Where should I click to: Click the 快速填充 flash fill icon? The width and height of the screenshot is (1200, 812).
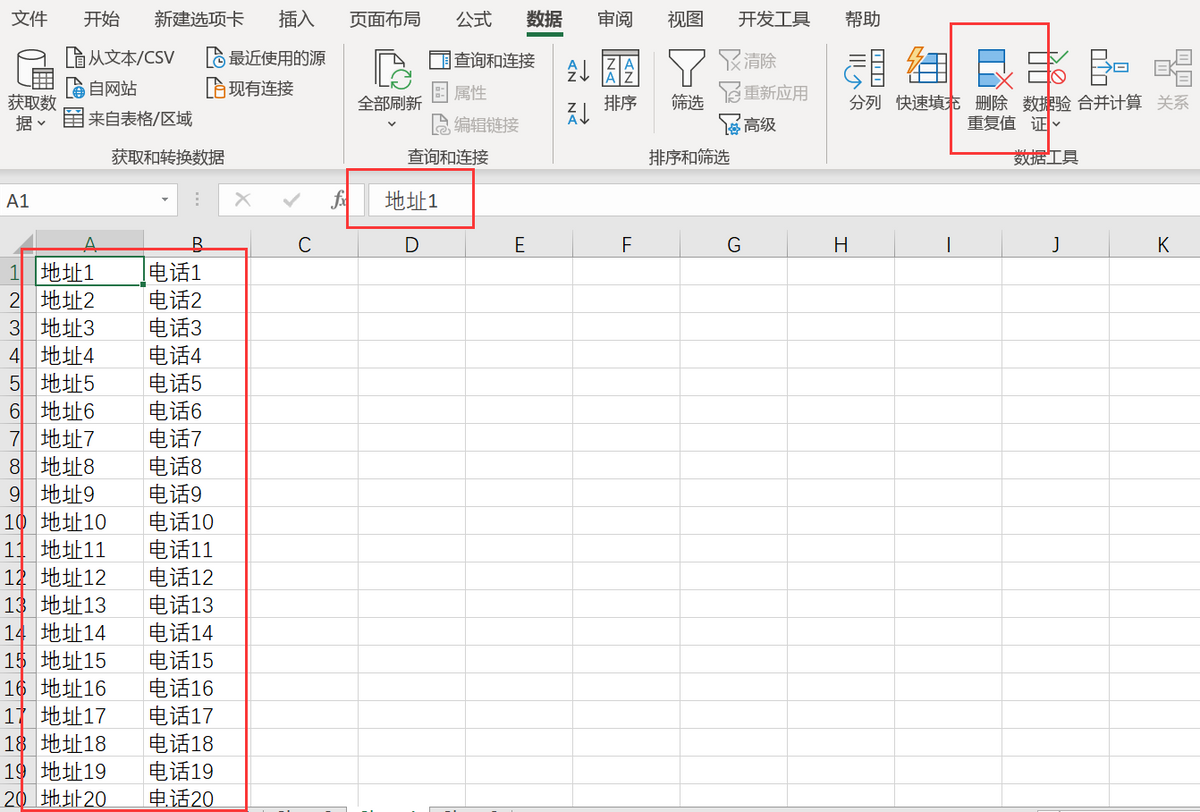pos(927,68)
